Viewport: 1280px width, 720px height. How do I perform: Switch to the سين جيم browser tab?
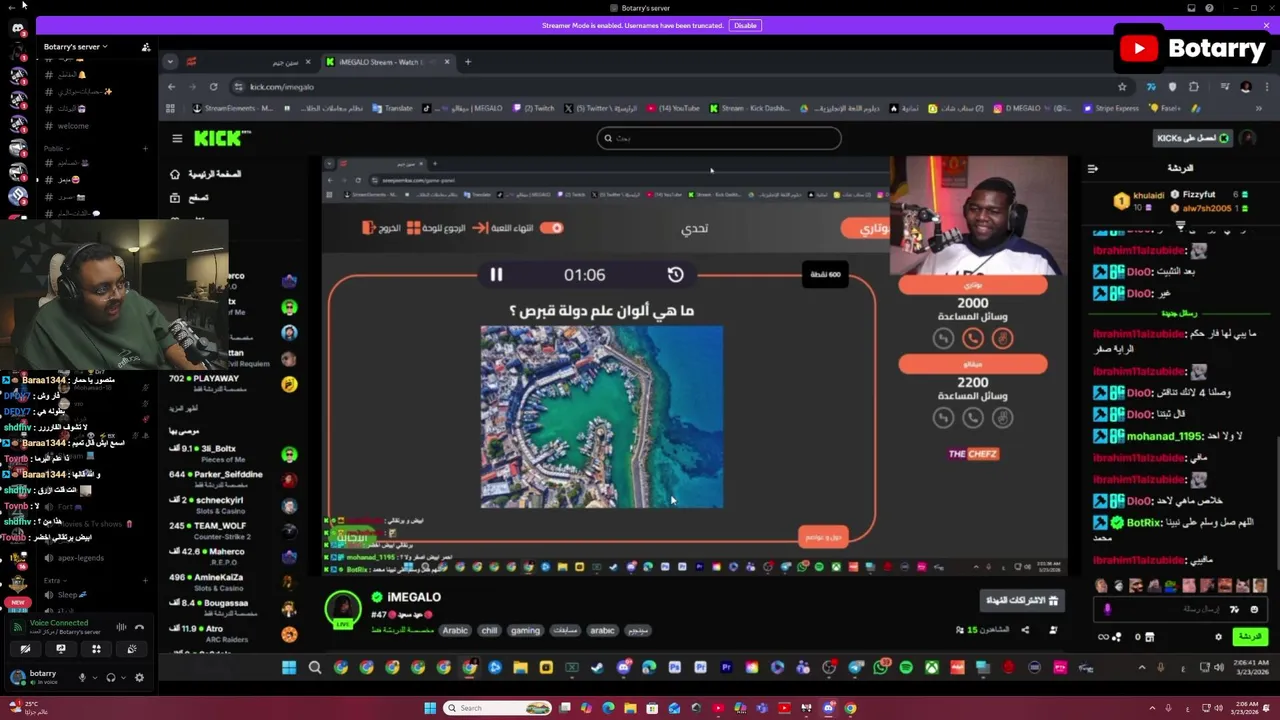[250, 62]
